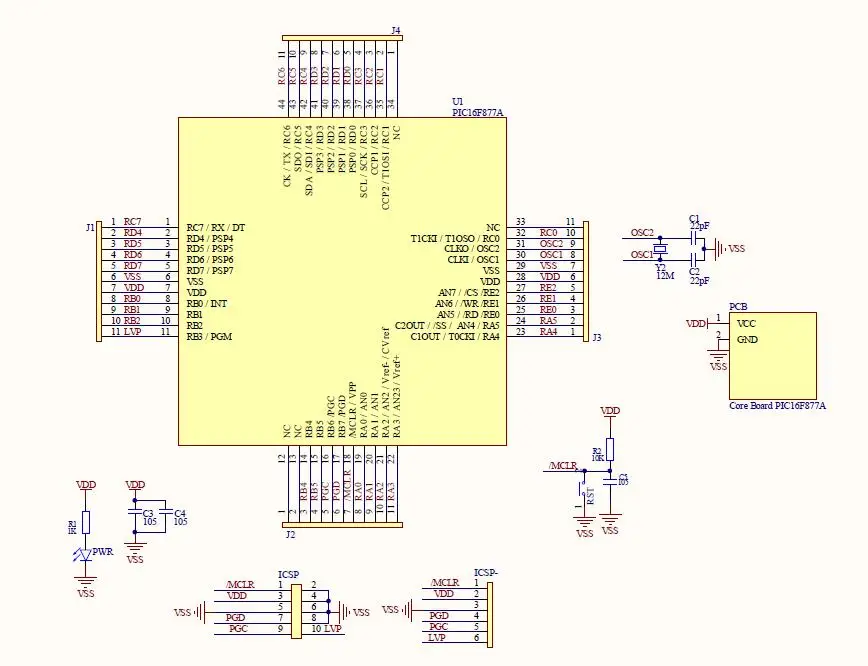The height and width of the screenshot is (666, 868).
Task: Select the '/MCLR / VPP' pin name
Action: 352,410
